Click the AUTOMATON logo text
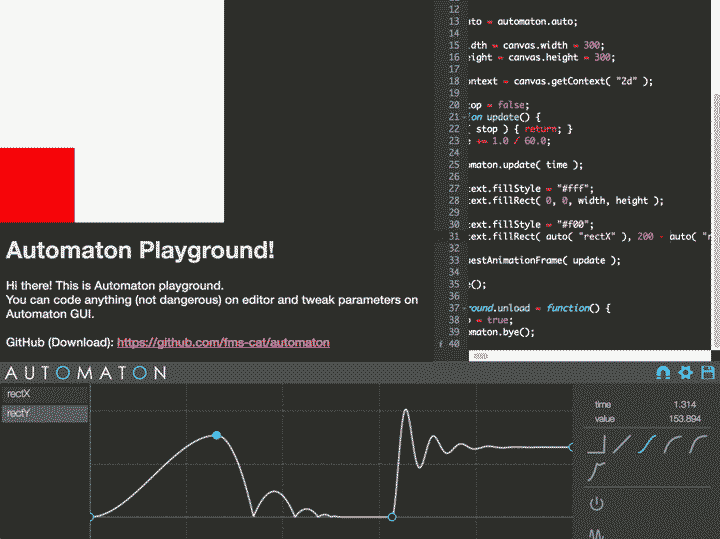720x539 pixels. (x=86, y=373)
